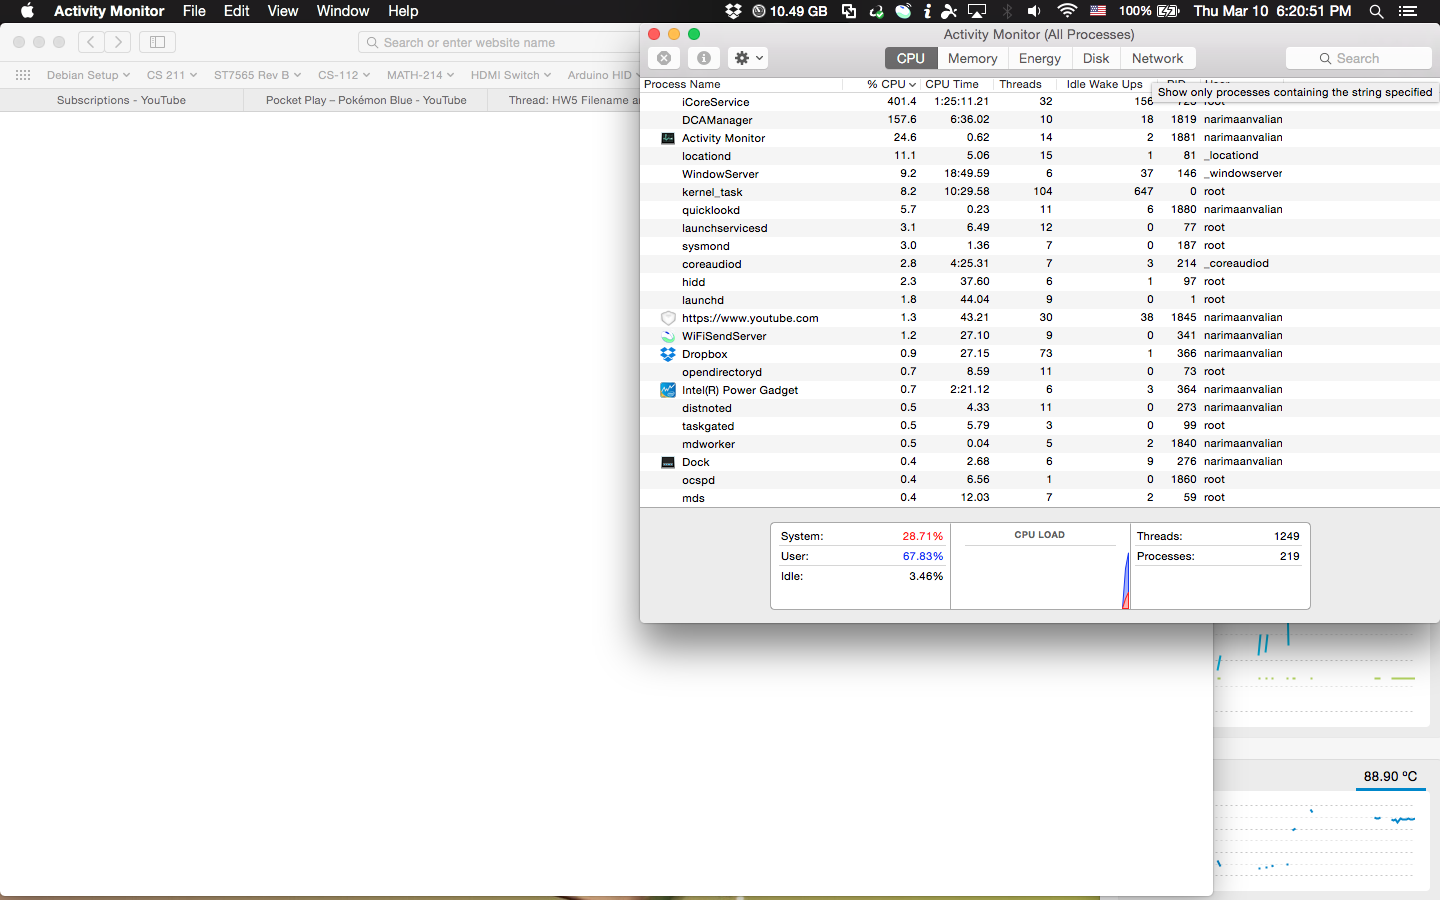Show Safari's sidebar using the sidebar icon
The height and width of the screenshot is (900, 1440).
click(156, 42)
